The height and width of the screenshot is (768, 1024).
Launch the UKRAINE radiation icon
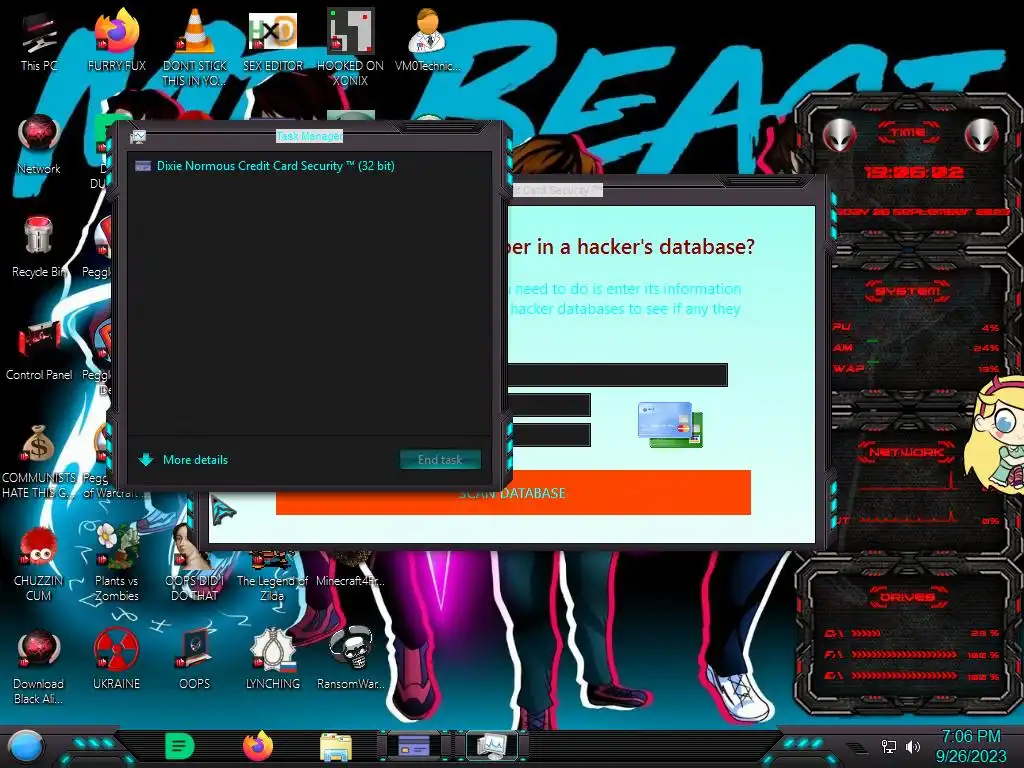click(116, 660)
